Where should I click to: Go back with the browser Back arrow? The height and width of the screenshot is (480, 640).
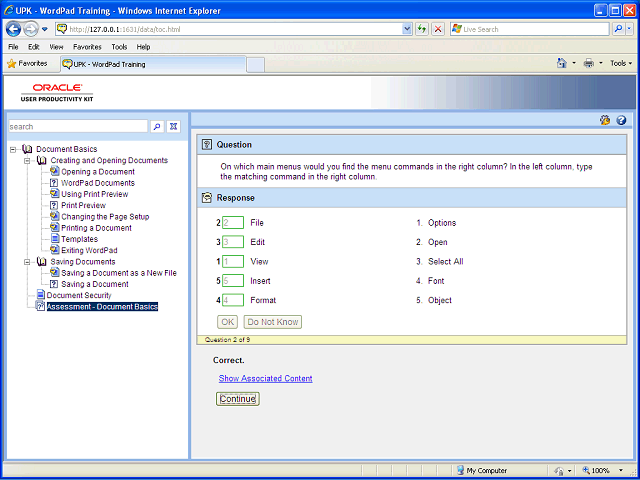13,29
